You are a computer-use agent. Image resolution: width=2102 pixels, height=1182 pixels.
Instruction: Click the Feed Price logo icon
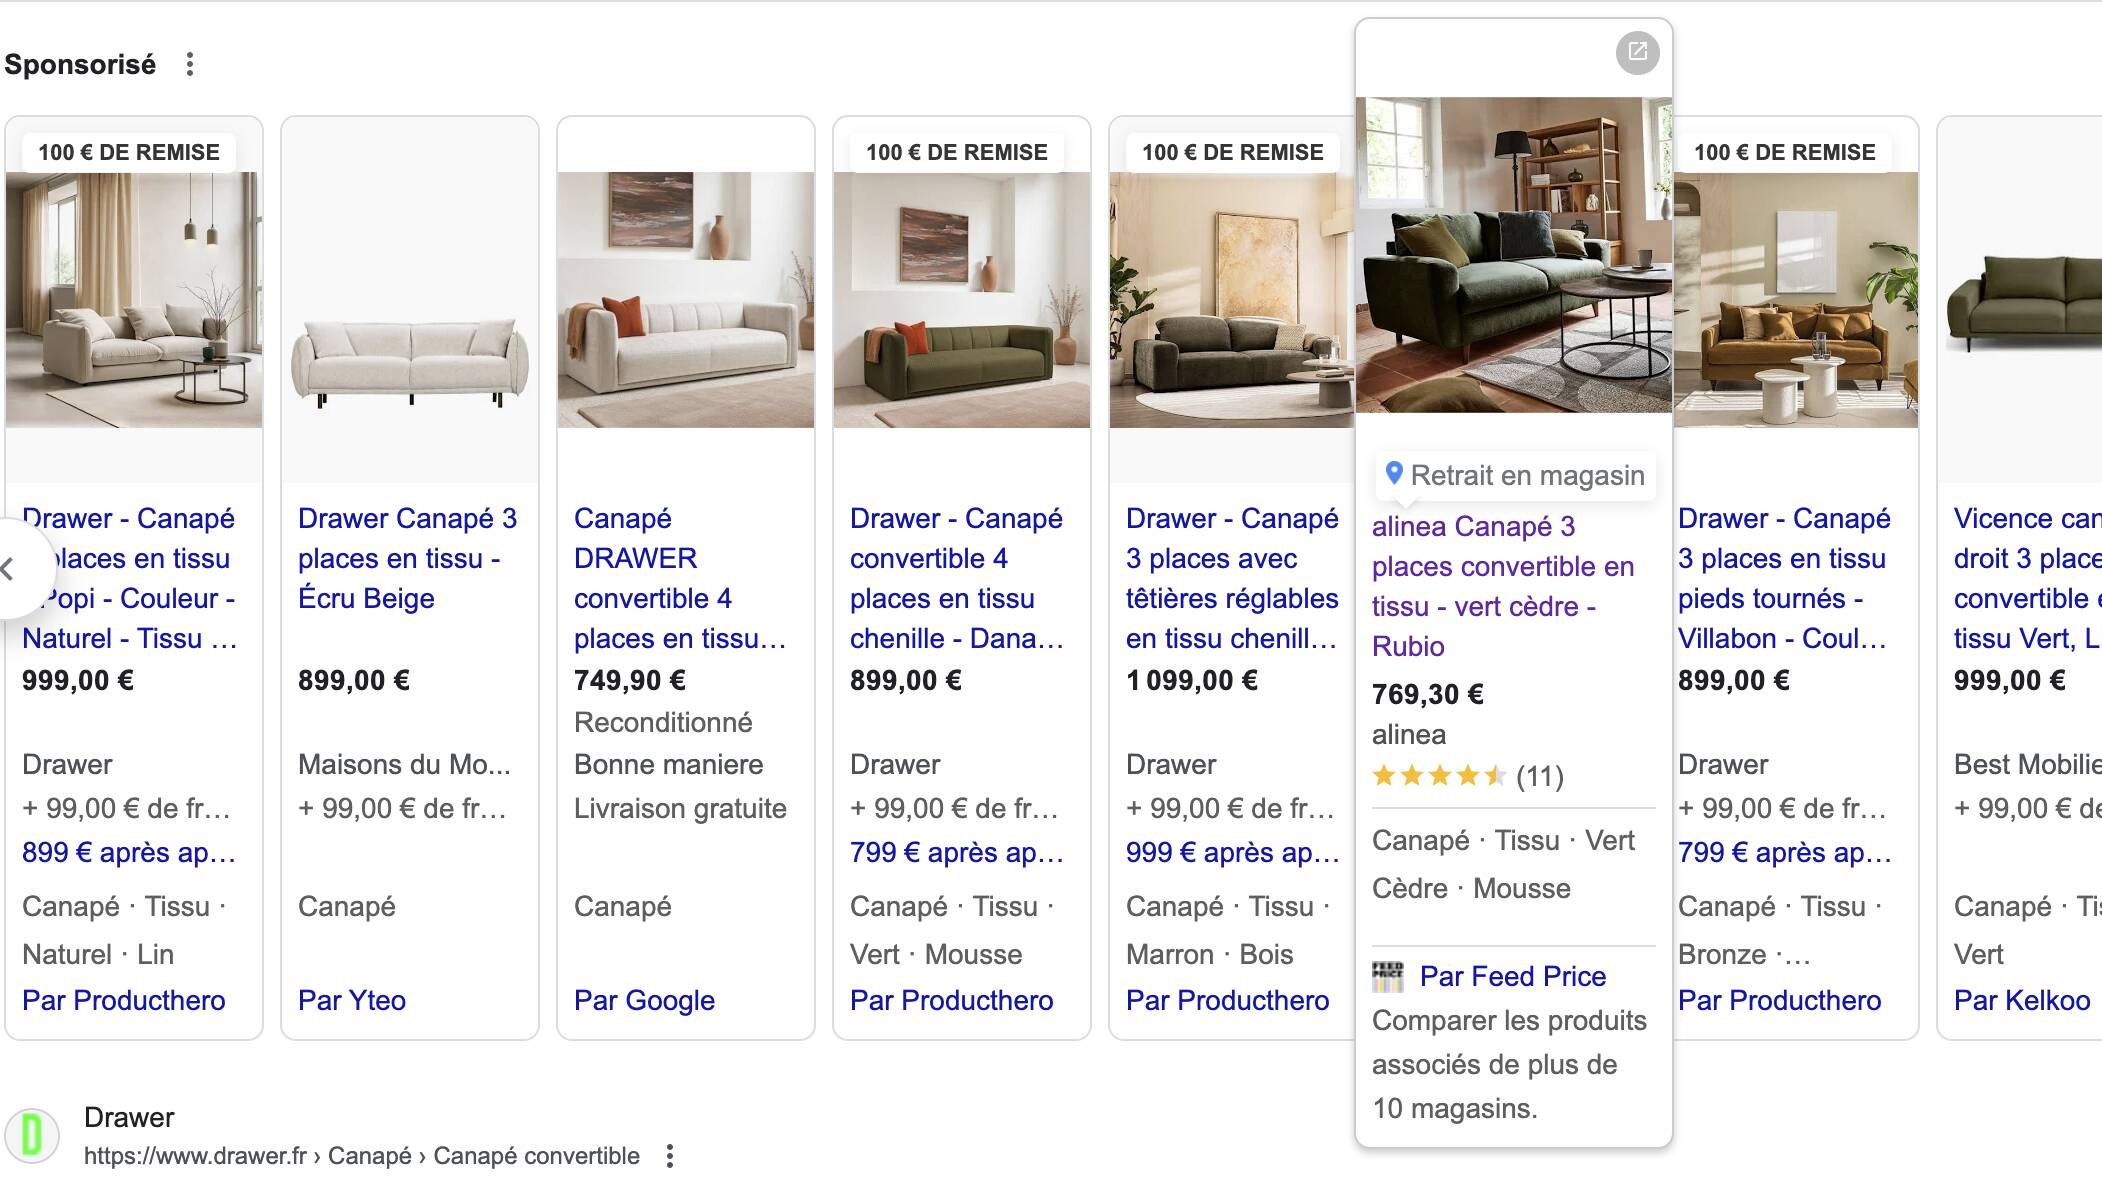(1388, 976)
